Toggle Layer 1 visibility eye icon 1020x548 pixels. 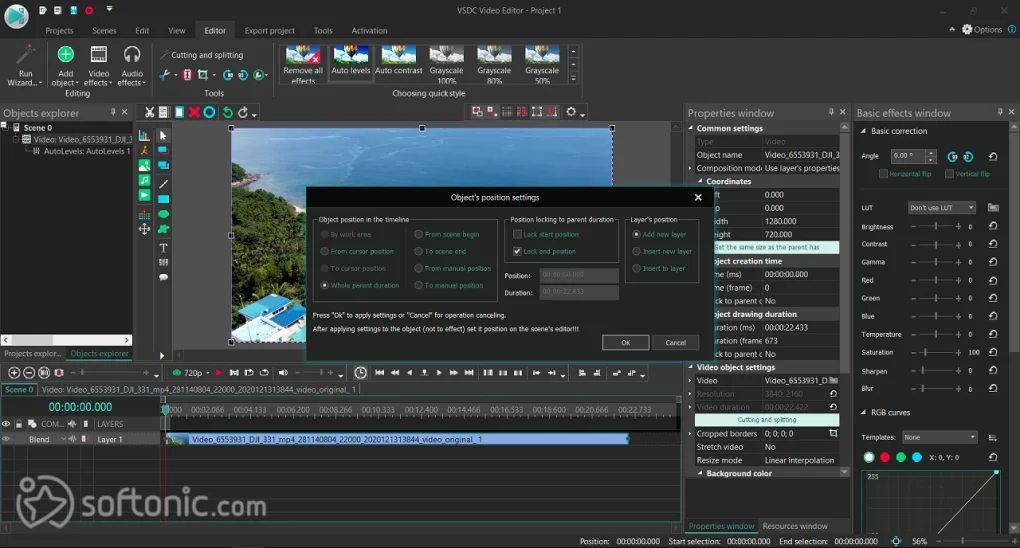6,439
